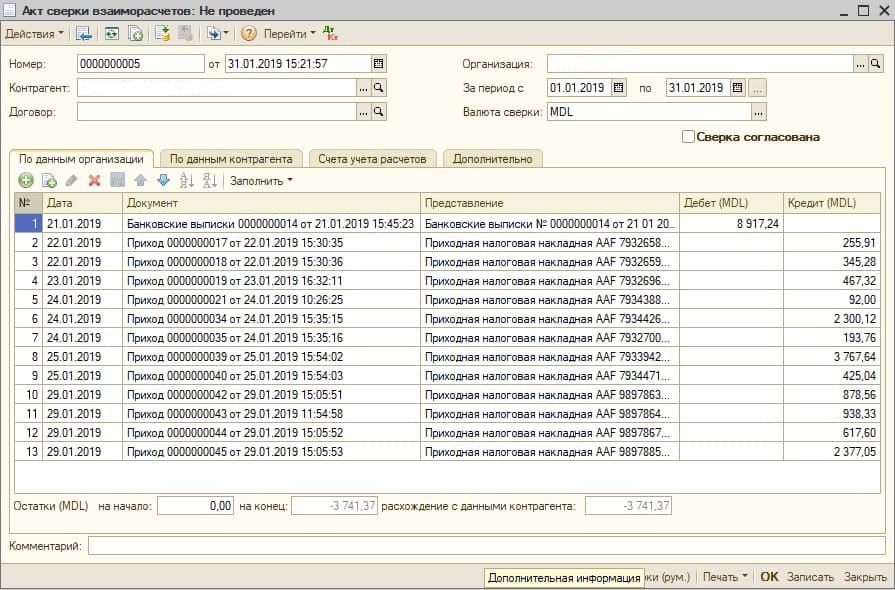Select the Банковские выписки 0000000014 document cell

pyautogui.click(x=271, y=224)
